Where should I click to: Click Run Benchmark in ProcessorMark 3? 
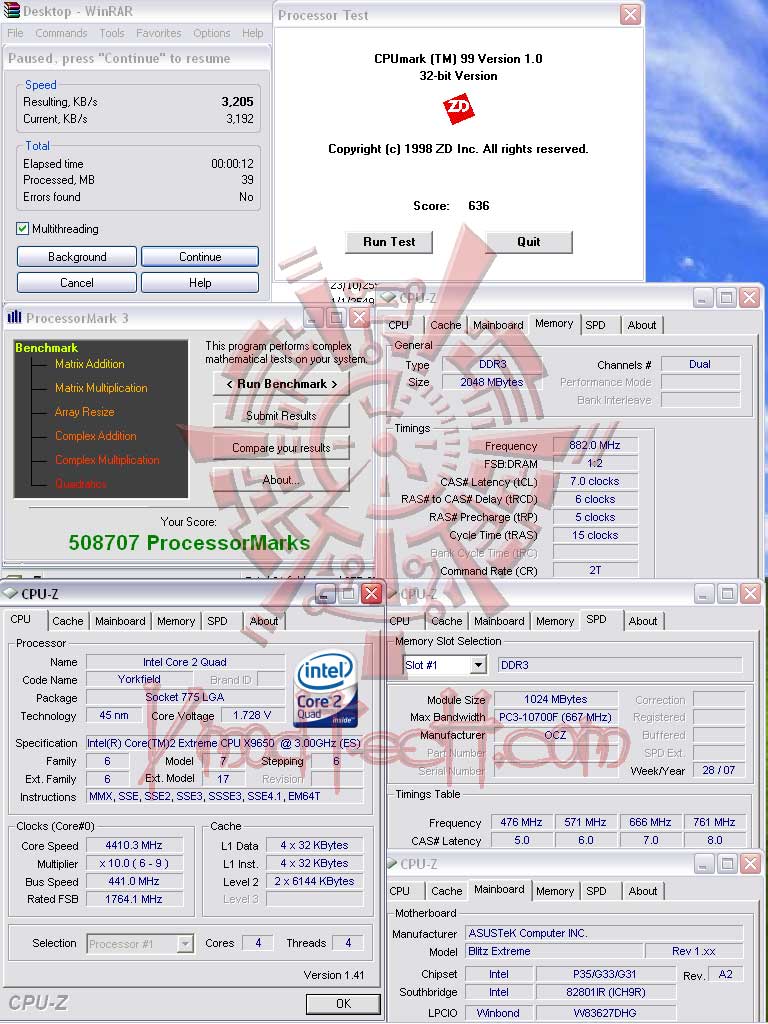tap(281, 384)
